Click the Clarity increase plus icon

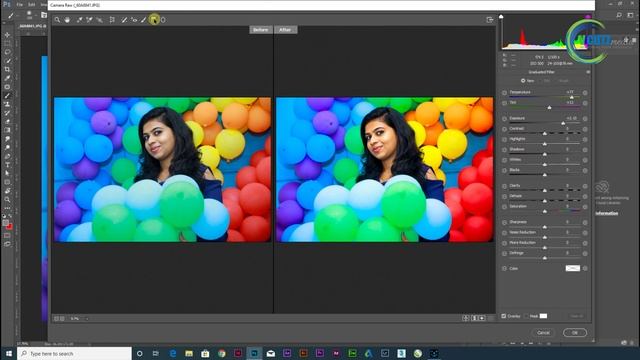point(585,186)
